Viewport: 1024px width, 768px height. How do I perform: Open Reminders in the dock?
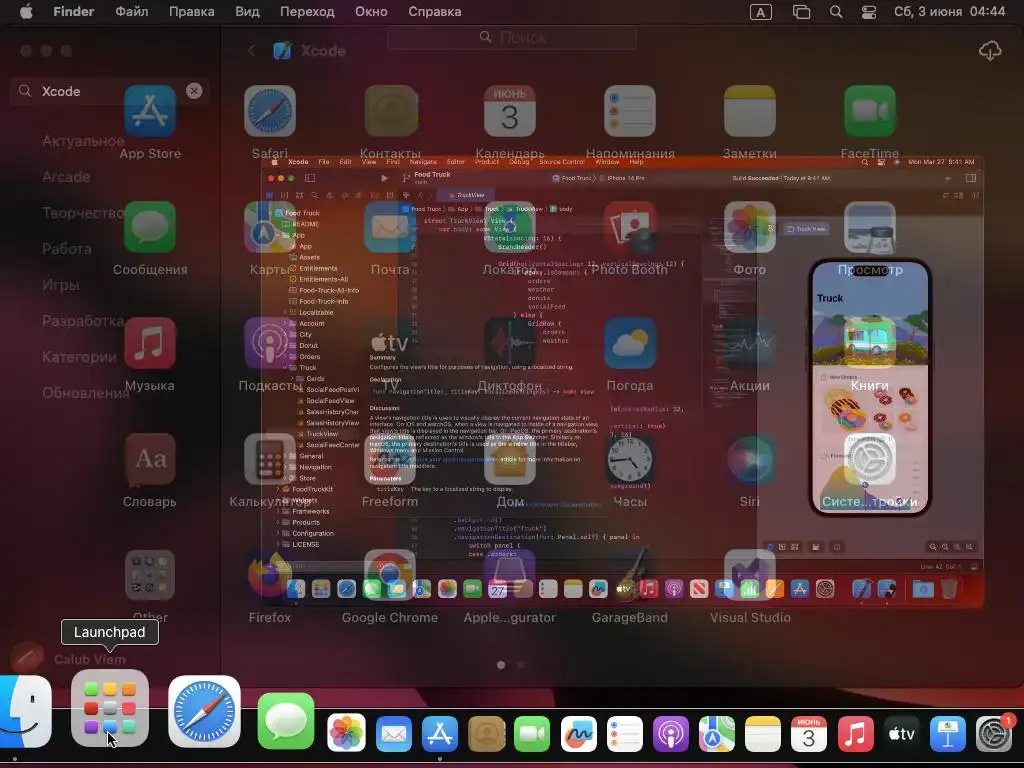[x=625, y=733]
